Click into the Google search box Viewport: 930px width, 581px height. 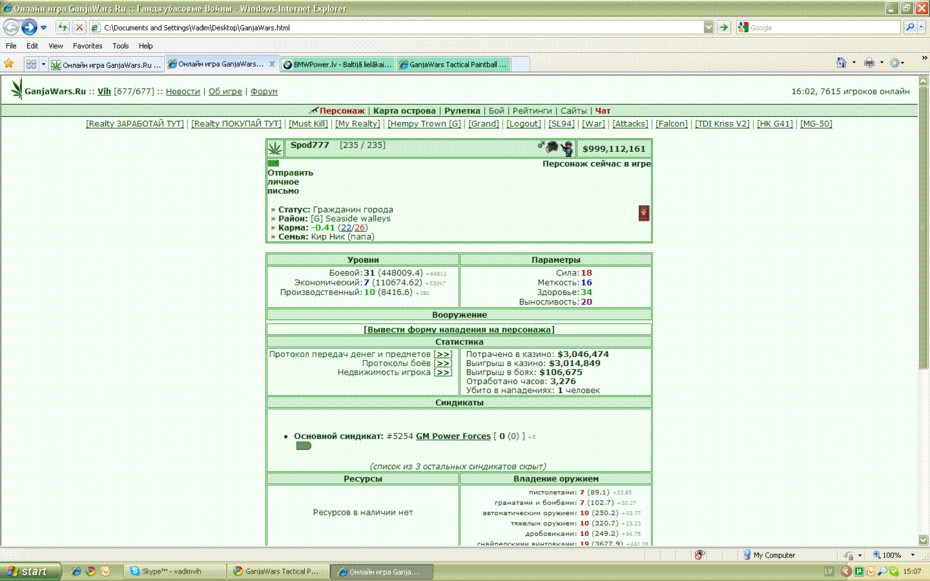(824, 27)
